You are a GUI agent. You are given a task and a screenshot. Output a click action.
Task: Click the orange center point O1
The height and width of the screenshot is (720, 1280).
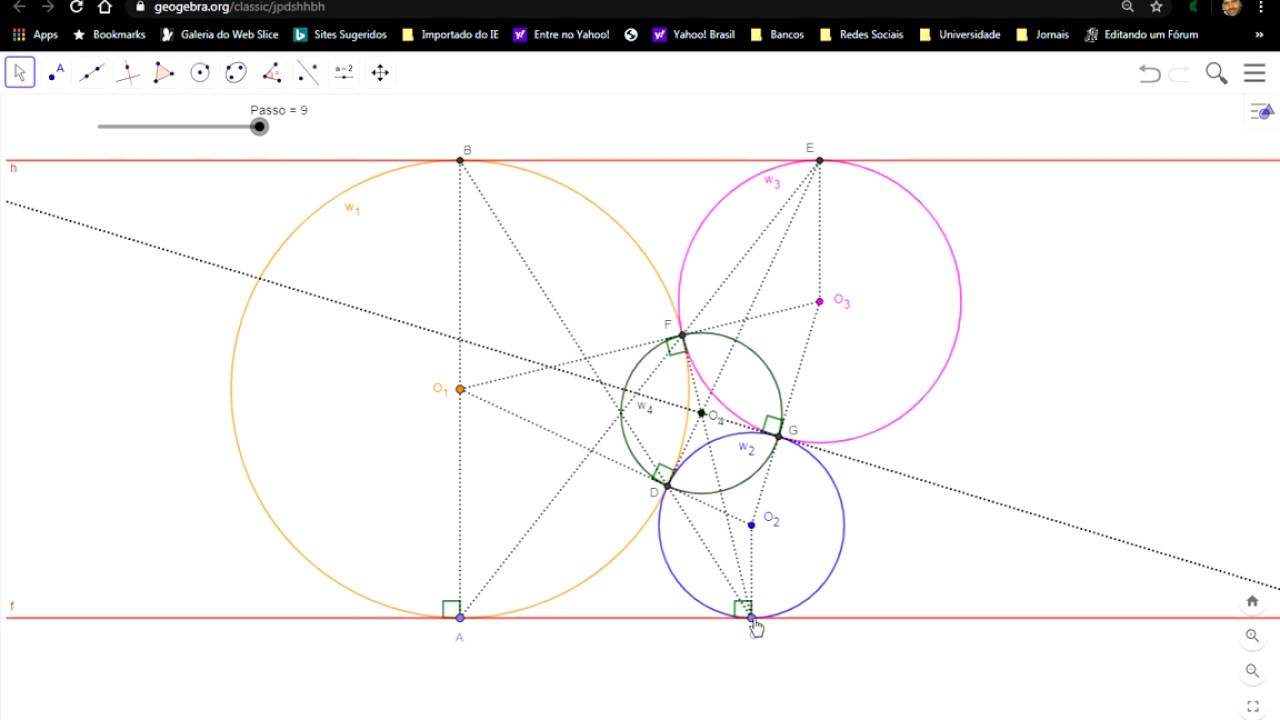460,389
